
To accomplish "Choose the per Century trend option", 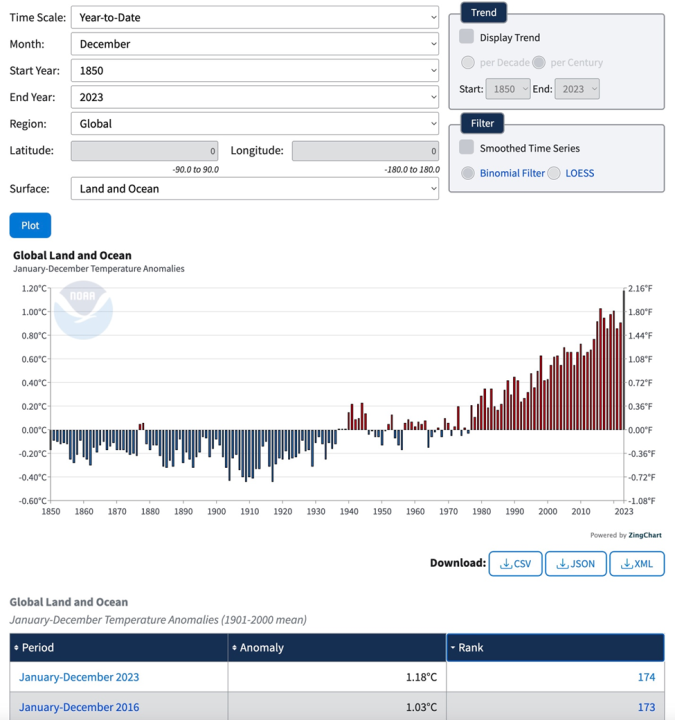I will click(539, 62).
